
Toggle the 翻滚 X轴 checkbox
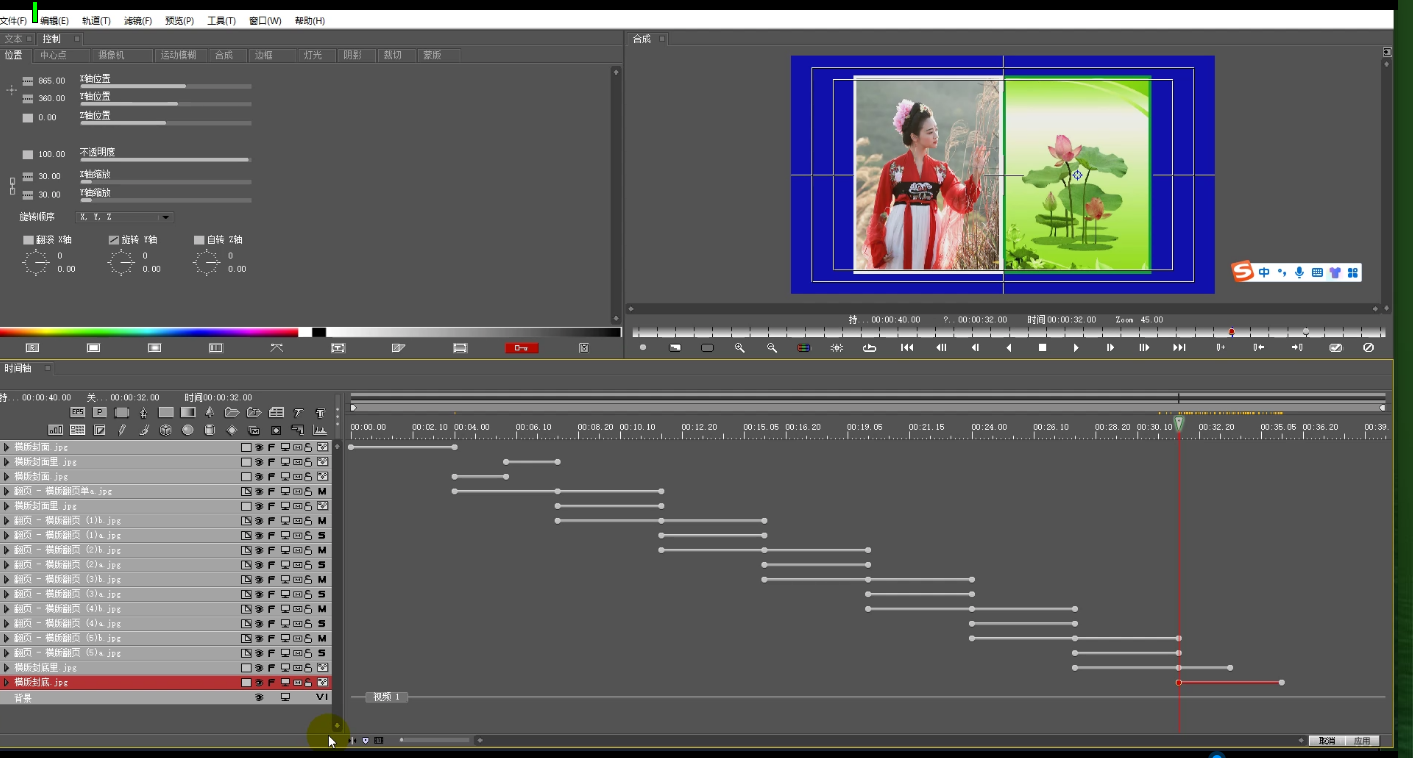[x=28, y=240]
